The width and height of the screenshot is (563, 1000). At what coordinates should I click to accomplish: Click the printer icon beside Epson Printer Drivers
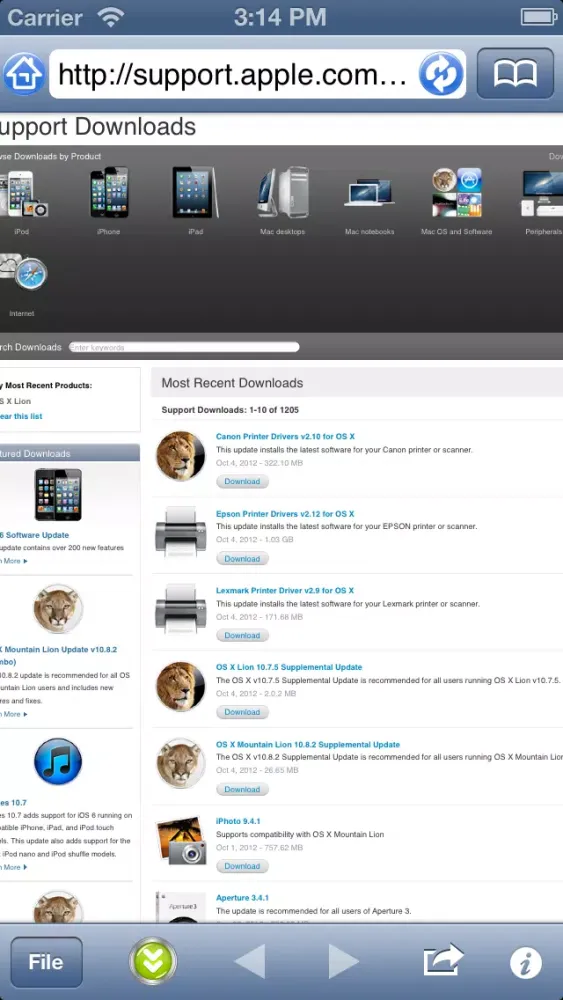click(x=181, y=531)
